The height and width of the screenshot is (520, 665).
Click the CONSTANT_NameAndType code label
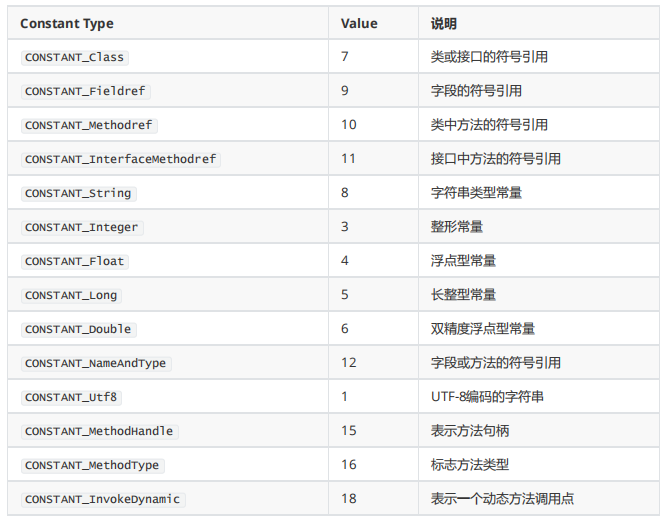pos(96,363)
